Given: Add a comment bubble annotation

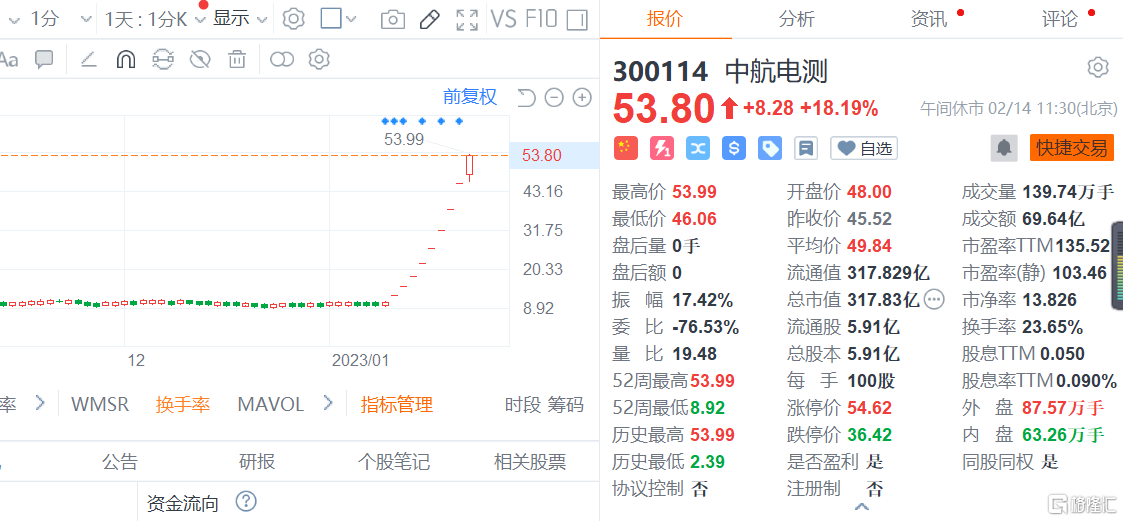Looking at the screenshot, I should 44,59.
